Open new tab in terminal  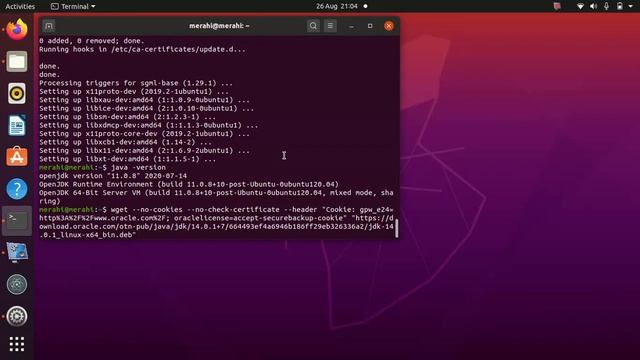click(49, 26)
